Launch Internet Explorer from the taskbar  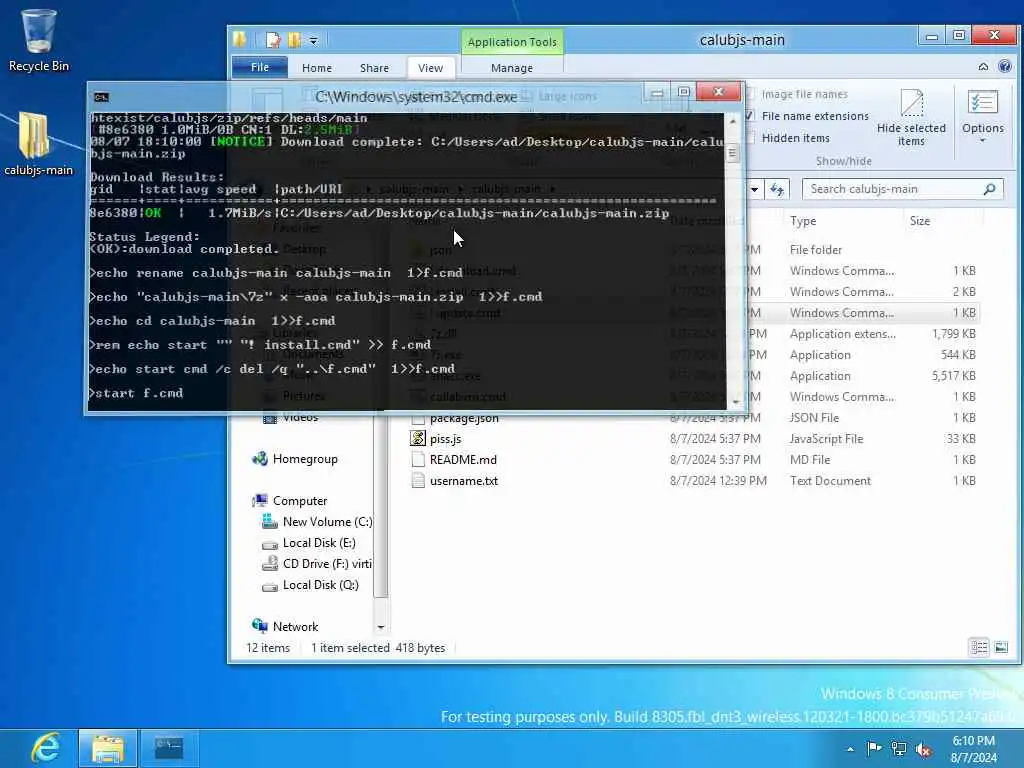tap(46, 748)
